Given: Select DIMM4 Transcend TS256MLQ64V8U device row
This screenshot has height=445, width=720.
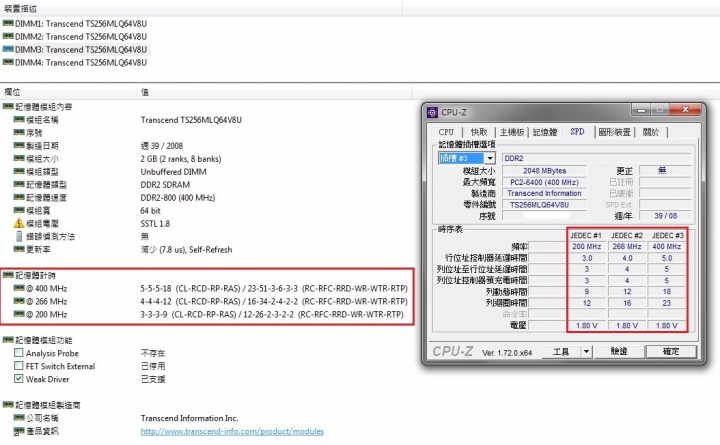Looking at the screenshot, I should [x=75, y=62].
